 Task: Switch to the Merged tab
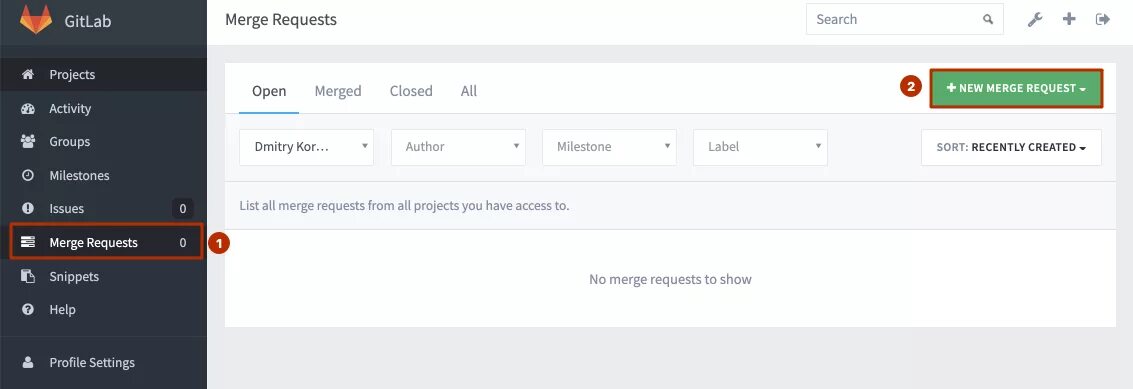[x=338, y=91]
